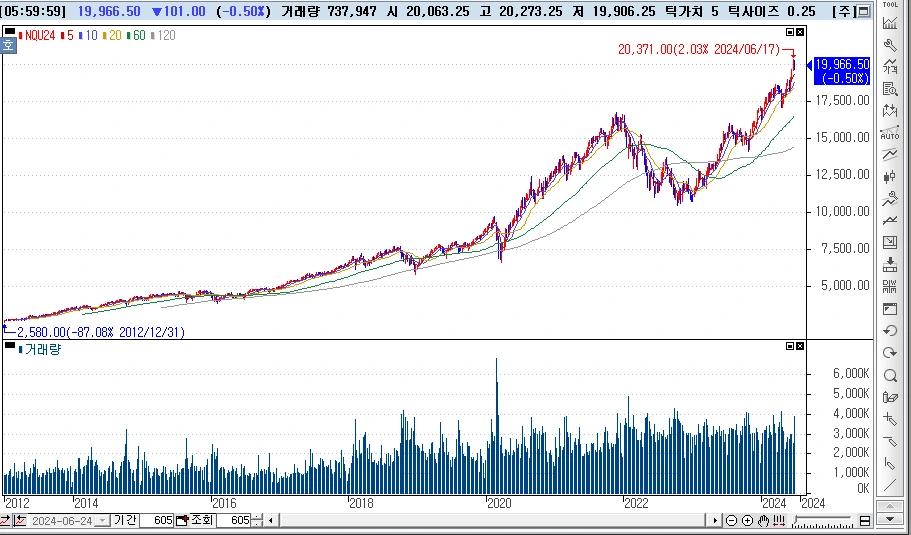Click the 조회 count spinner arrows

(257, 520)
